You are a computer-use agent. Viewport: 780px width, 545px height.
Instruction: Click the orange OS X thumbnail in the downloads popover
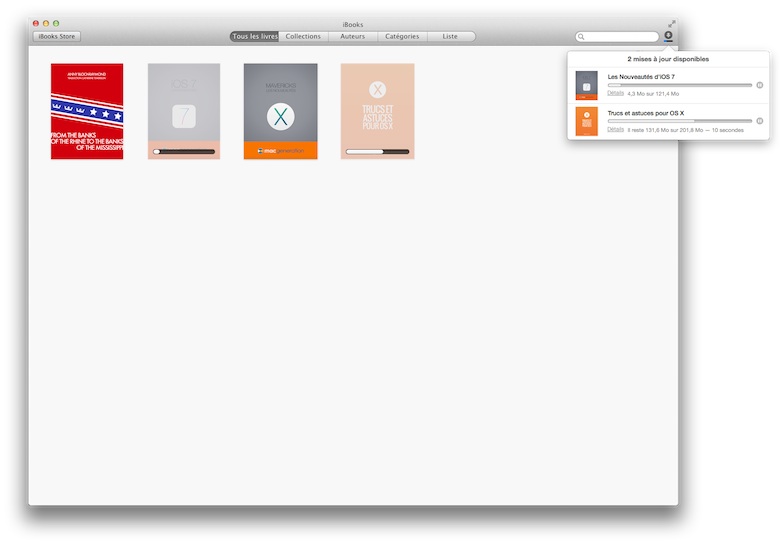(x=586, y=121)
